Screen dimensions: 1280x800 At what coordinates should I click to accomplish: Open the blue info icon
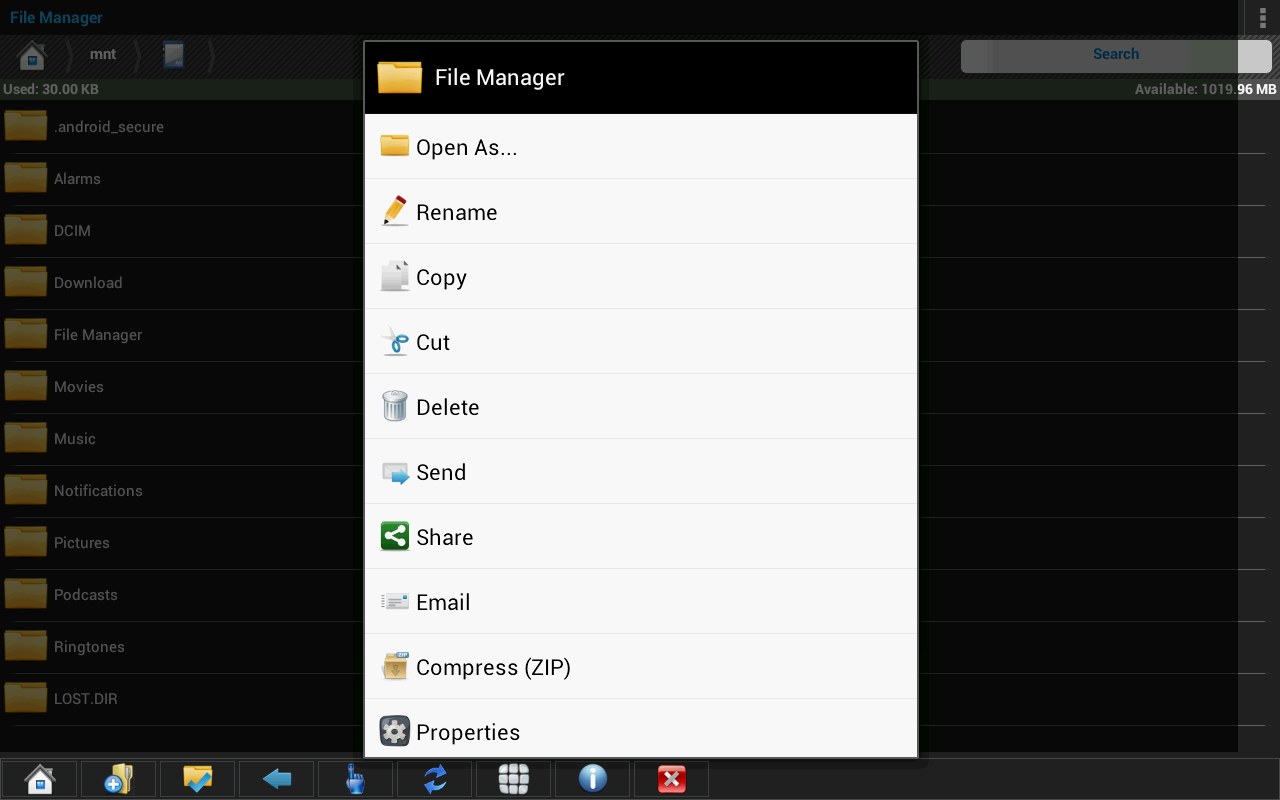click(x=592, y=779)
